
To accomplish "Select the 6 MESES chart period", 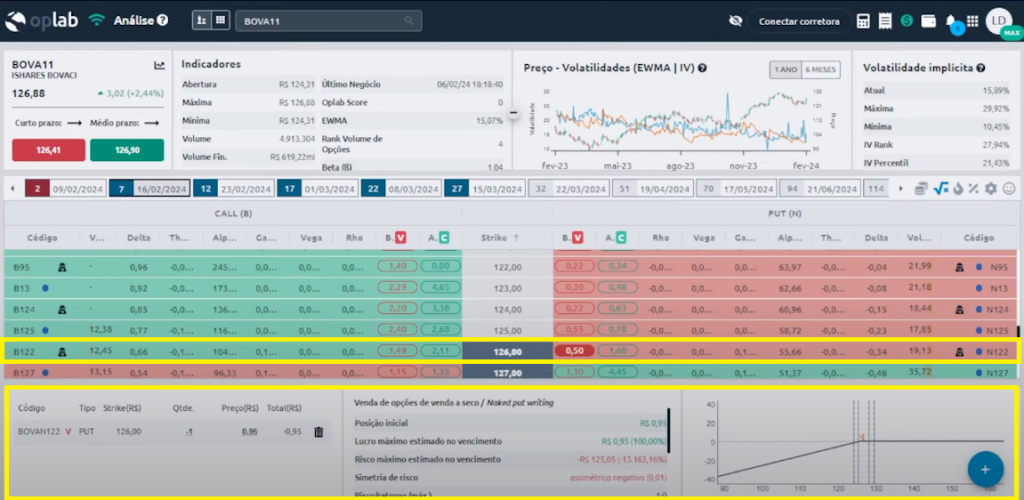I will (822, 69).
